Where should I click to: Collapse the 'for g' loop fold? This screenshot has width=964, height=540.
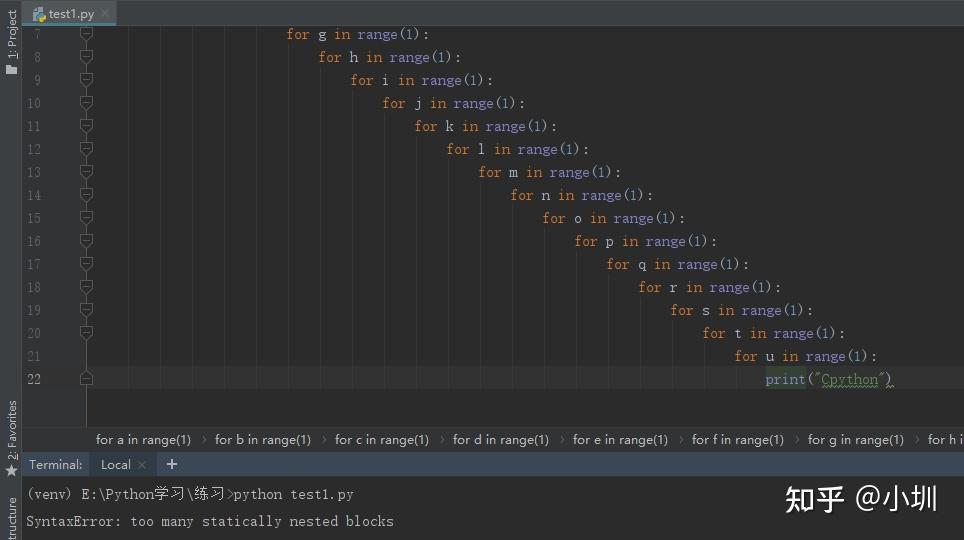pyautogui.click(x=86, y=34)
